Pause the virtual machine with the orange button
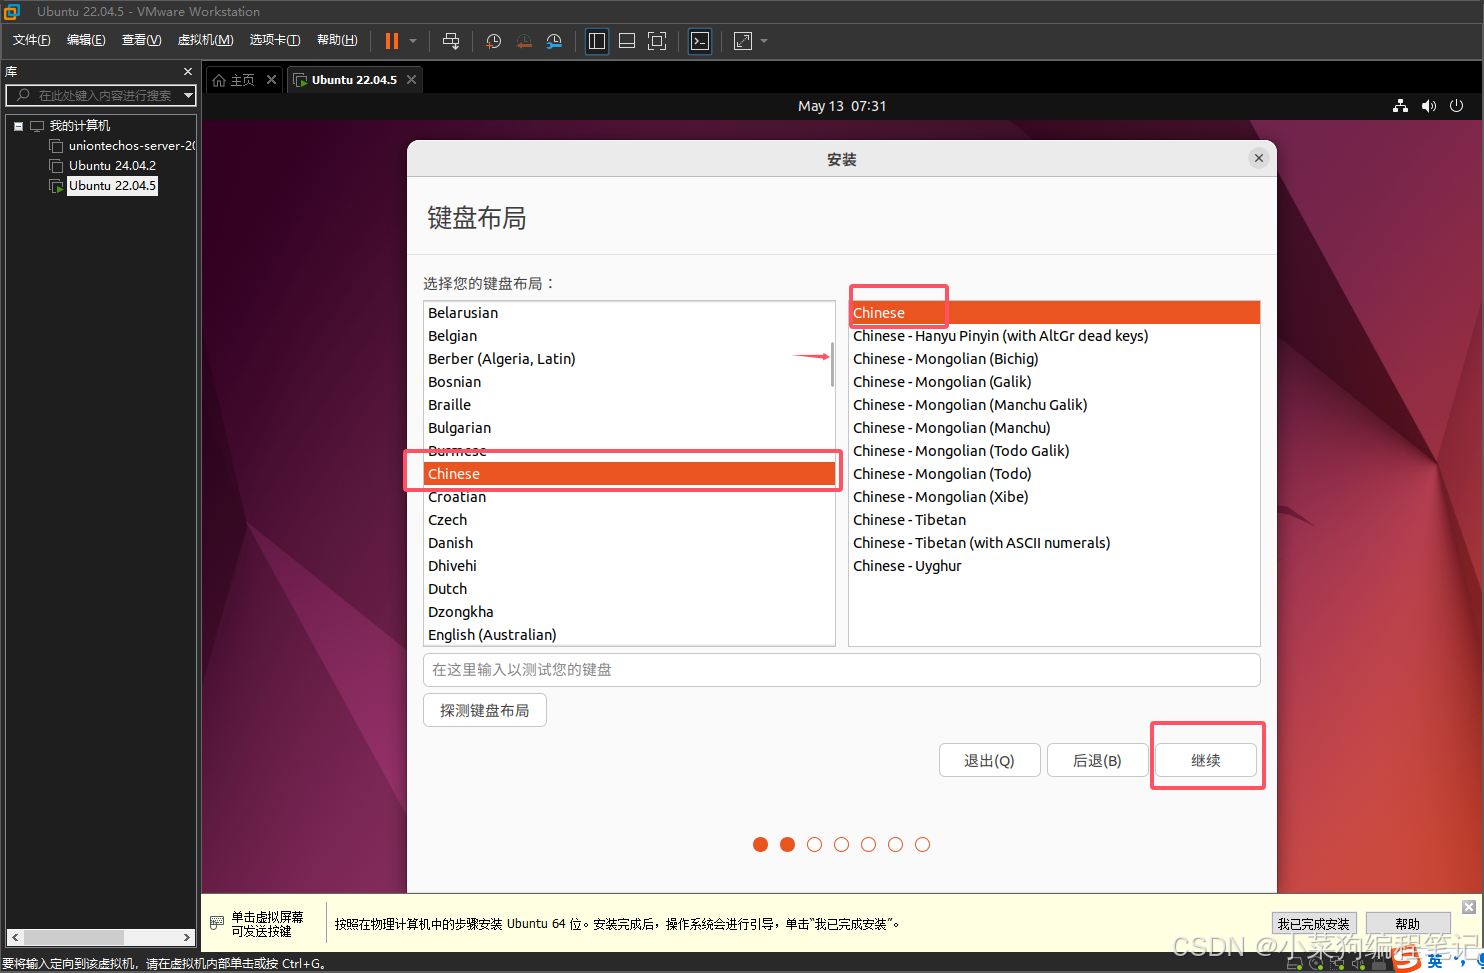The height and width of the screenshot is (973, 1484). coord(392,41)
